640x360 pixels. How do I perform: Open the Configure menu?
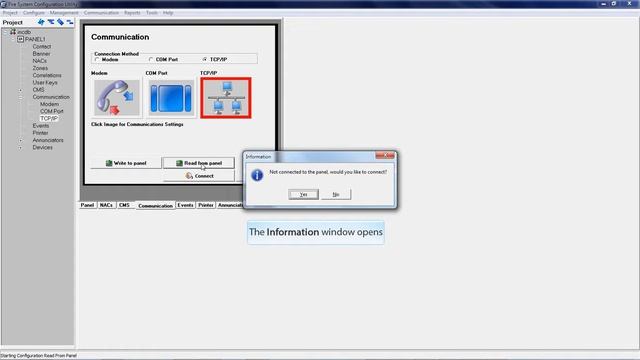point(33,13)
